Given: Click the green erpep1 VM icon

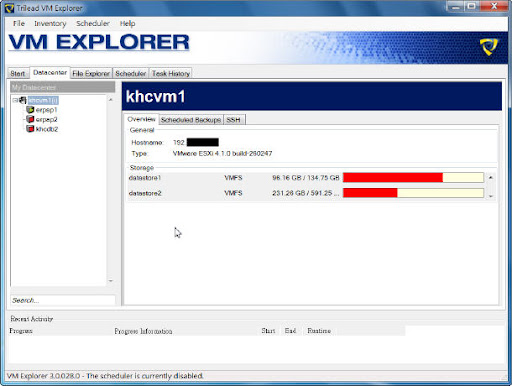Looking at the screenshot, I should 30,110.
